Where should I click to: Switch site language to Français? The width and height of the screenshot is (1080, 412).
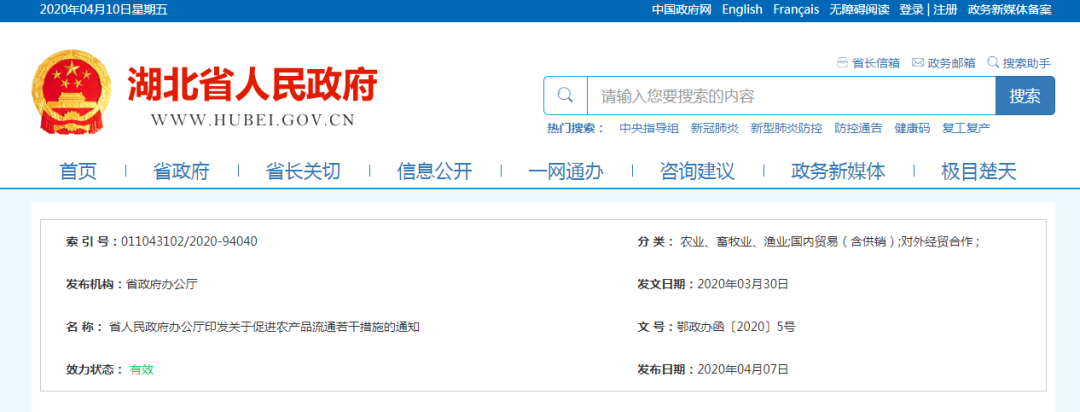pos(796,10)
